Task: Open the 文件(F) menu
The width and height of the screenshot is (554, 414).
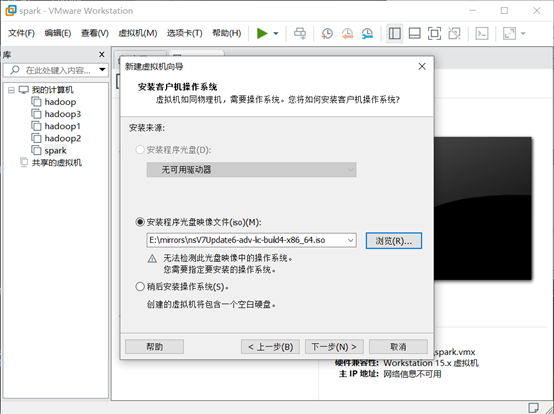Action: coord(21,33)
